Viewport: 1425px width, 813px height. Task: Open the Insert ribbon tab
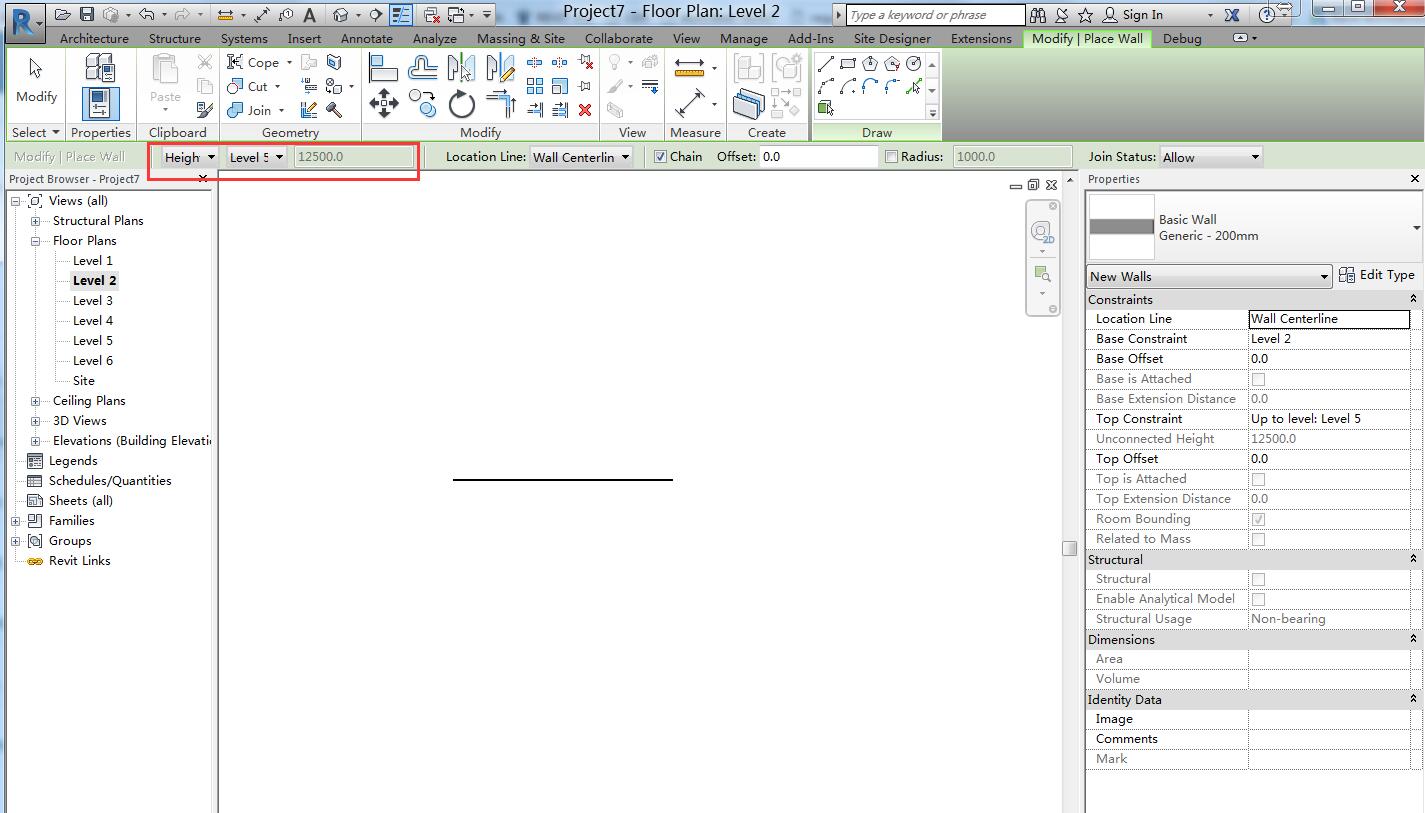click(304, 38)
